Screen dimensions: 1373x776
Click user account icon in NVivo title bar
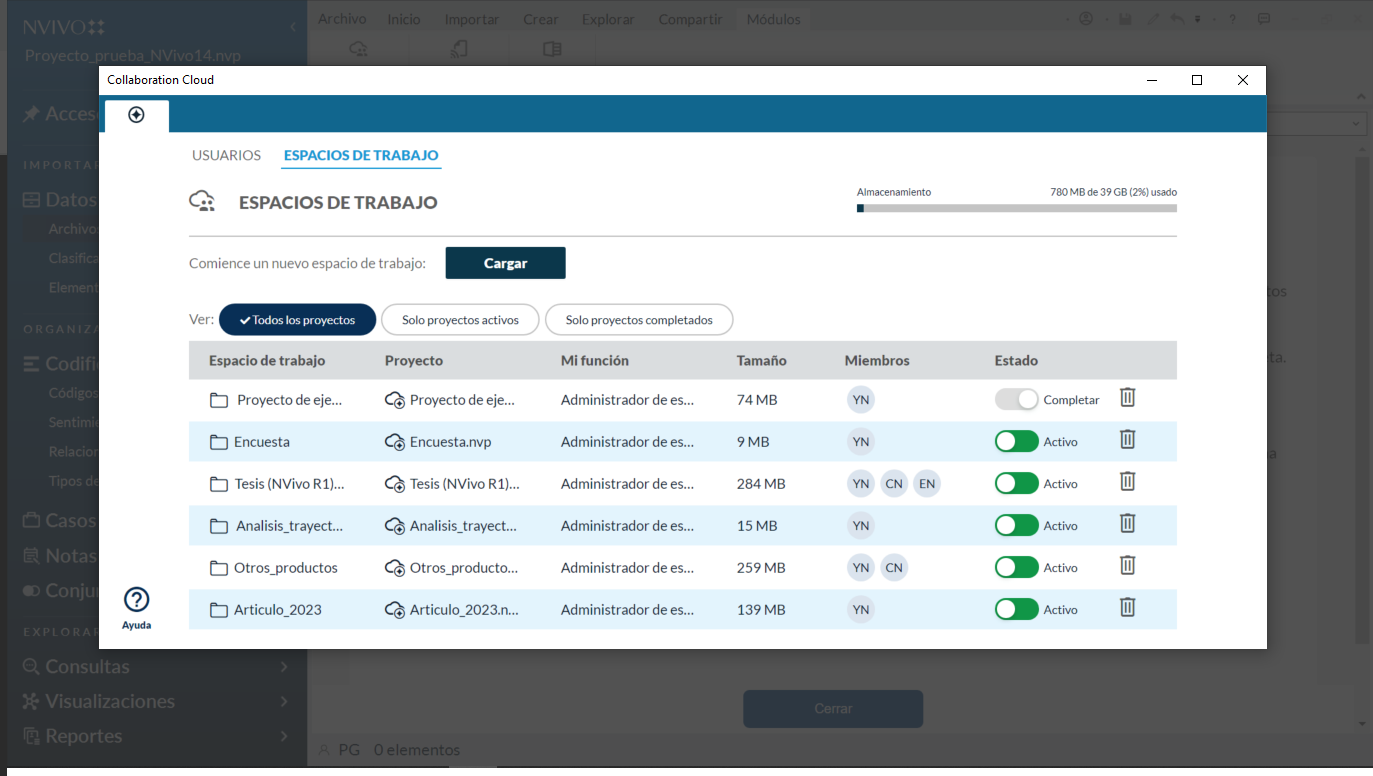point(1086,19)
